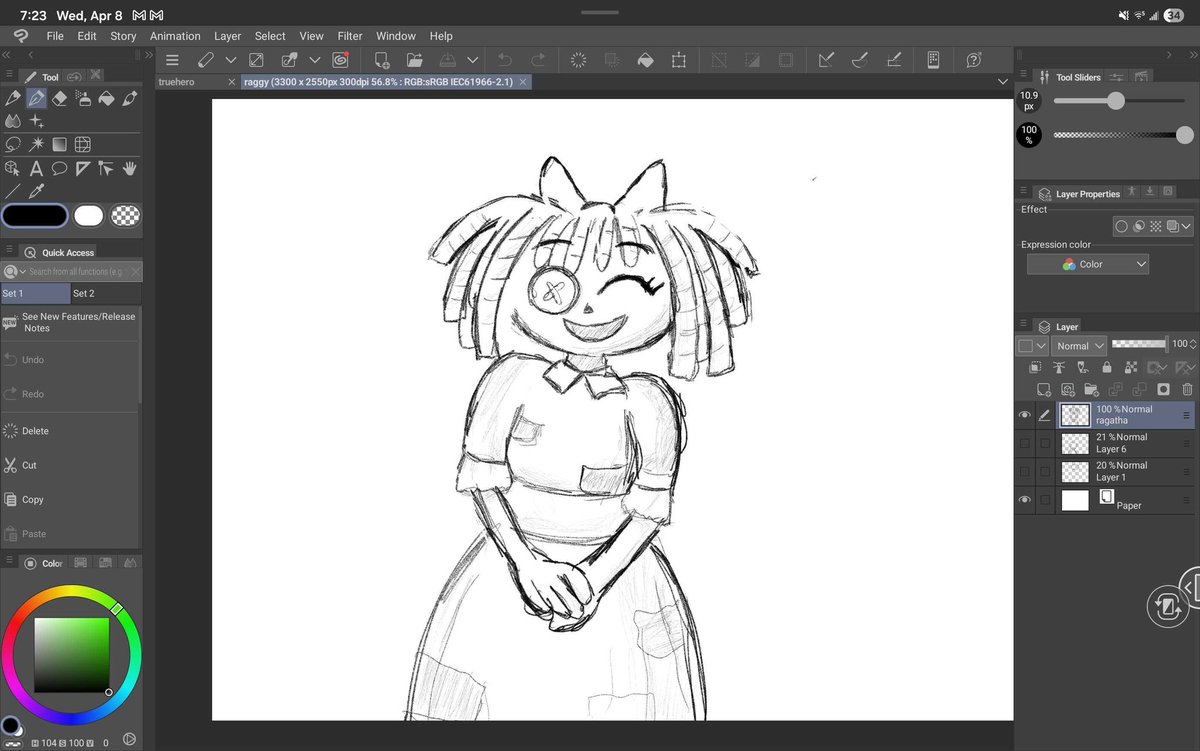Select the black main color swatch

click(x=35, y=216)
